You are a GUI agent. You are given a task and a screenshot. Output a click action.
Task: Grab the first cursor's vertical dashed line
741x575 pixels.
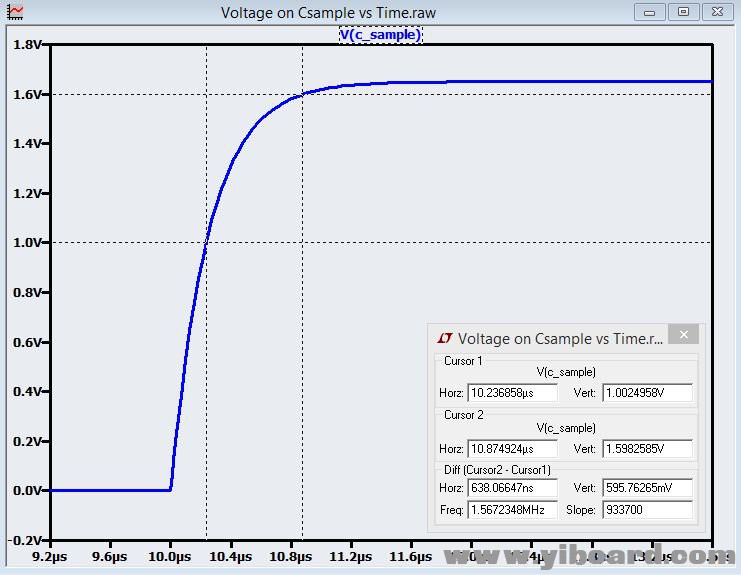click(206, 150)
